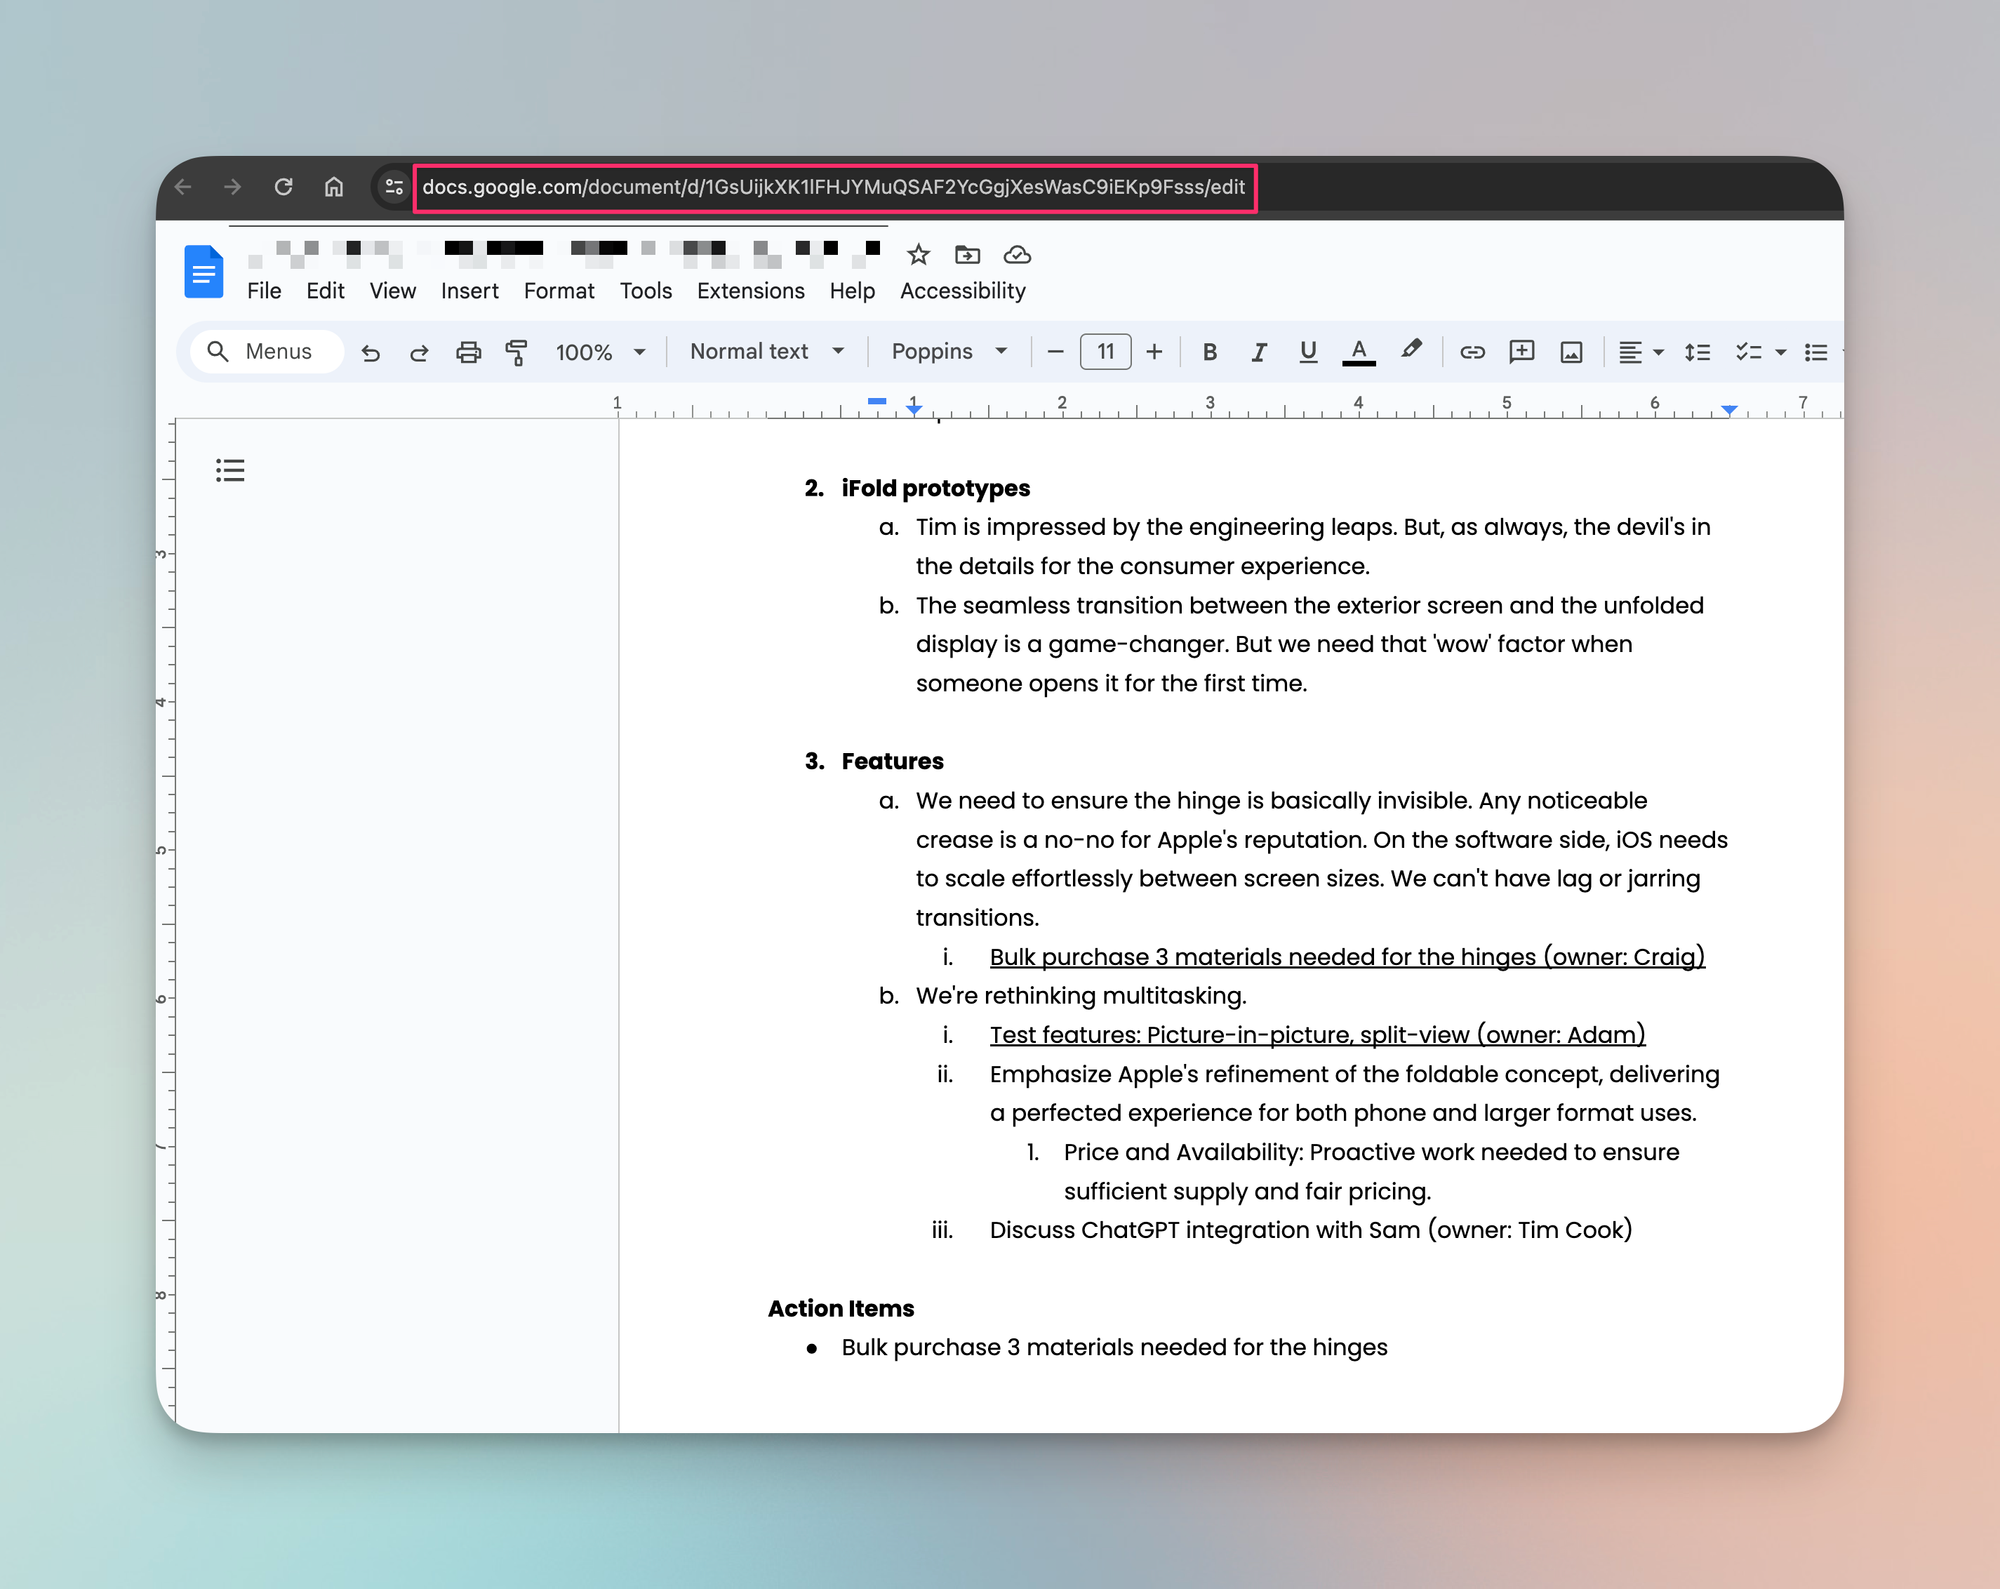This screenshot has height=1589, width=2000.
Task: Reload the page
Action: [x=284, y=187]
